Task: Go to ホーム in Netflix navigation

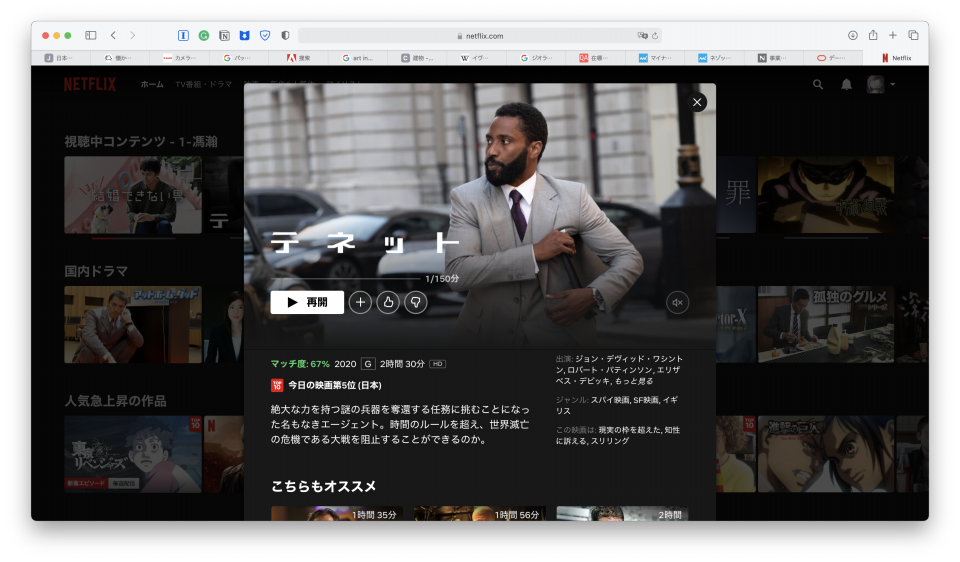Action: point(152,84)
